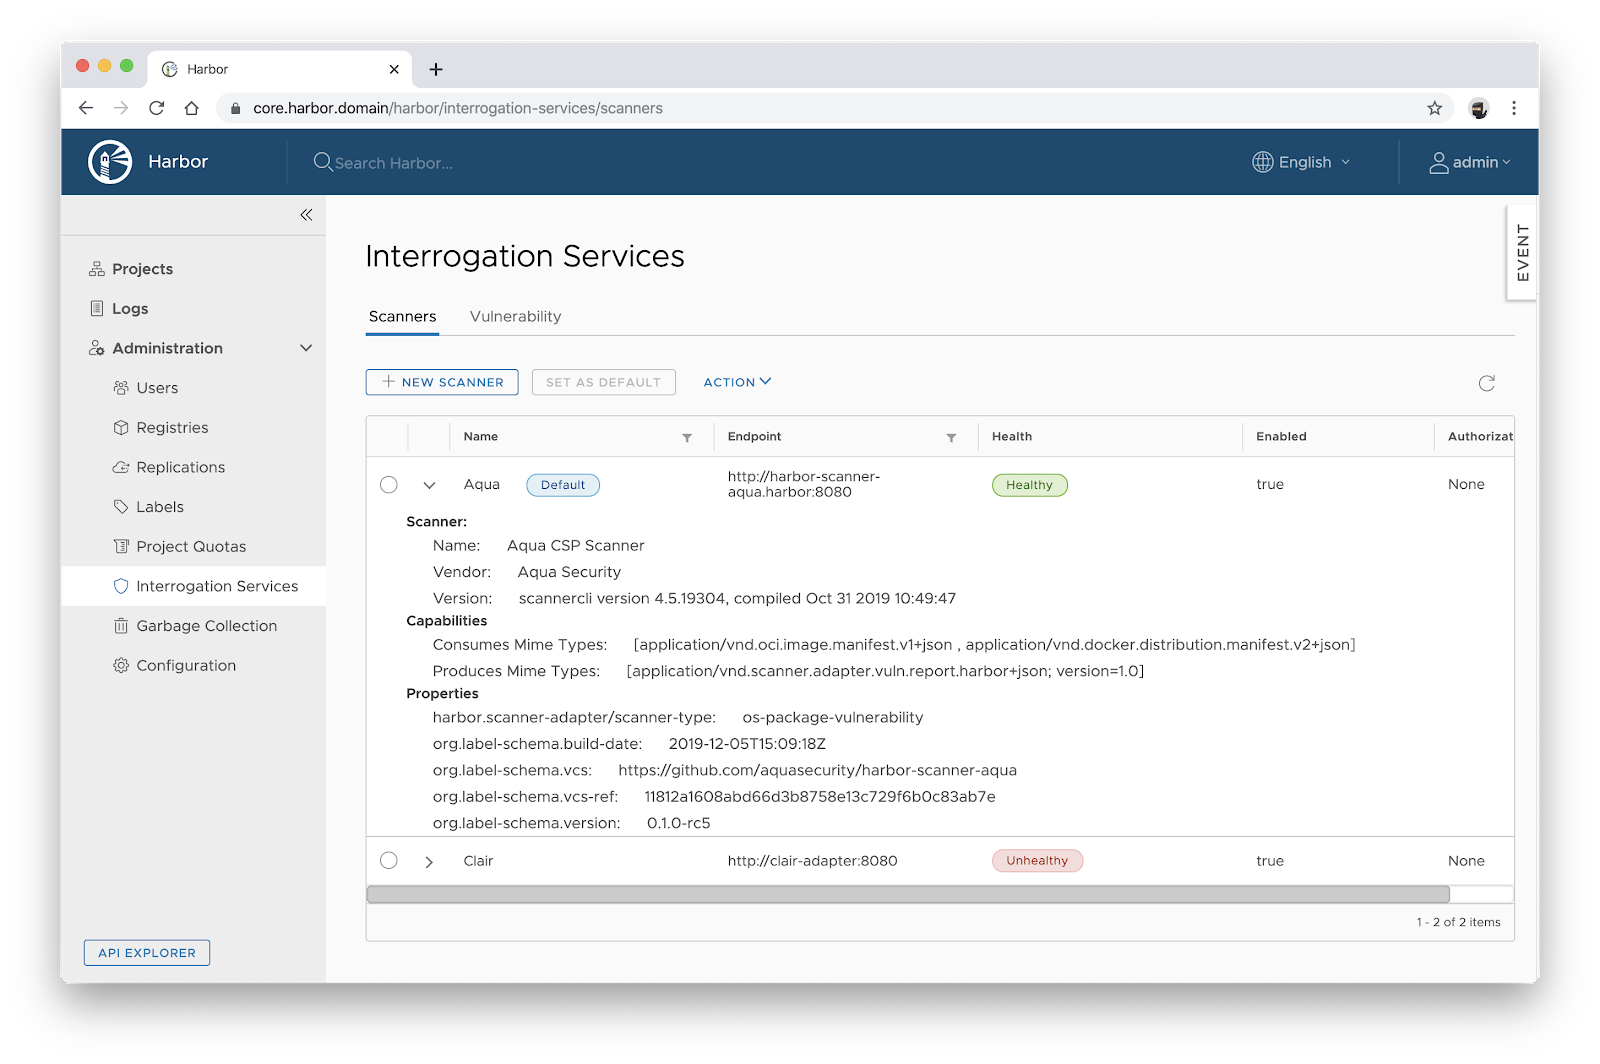This screenshot has width=1600, height=1064.
Task: Select the Clair scanner radio button
Action: pyautogui.click(x=389, y=861)
